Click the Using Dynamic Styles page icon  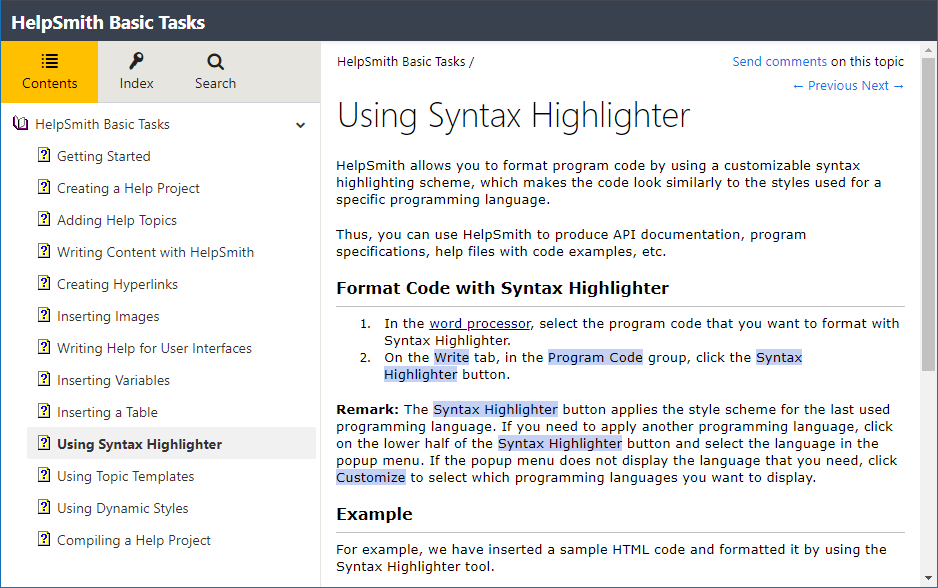tap(44, 507)
